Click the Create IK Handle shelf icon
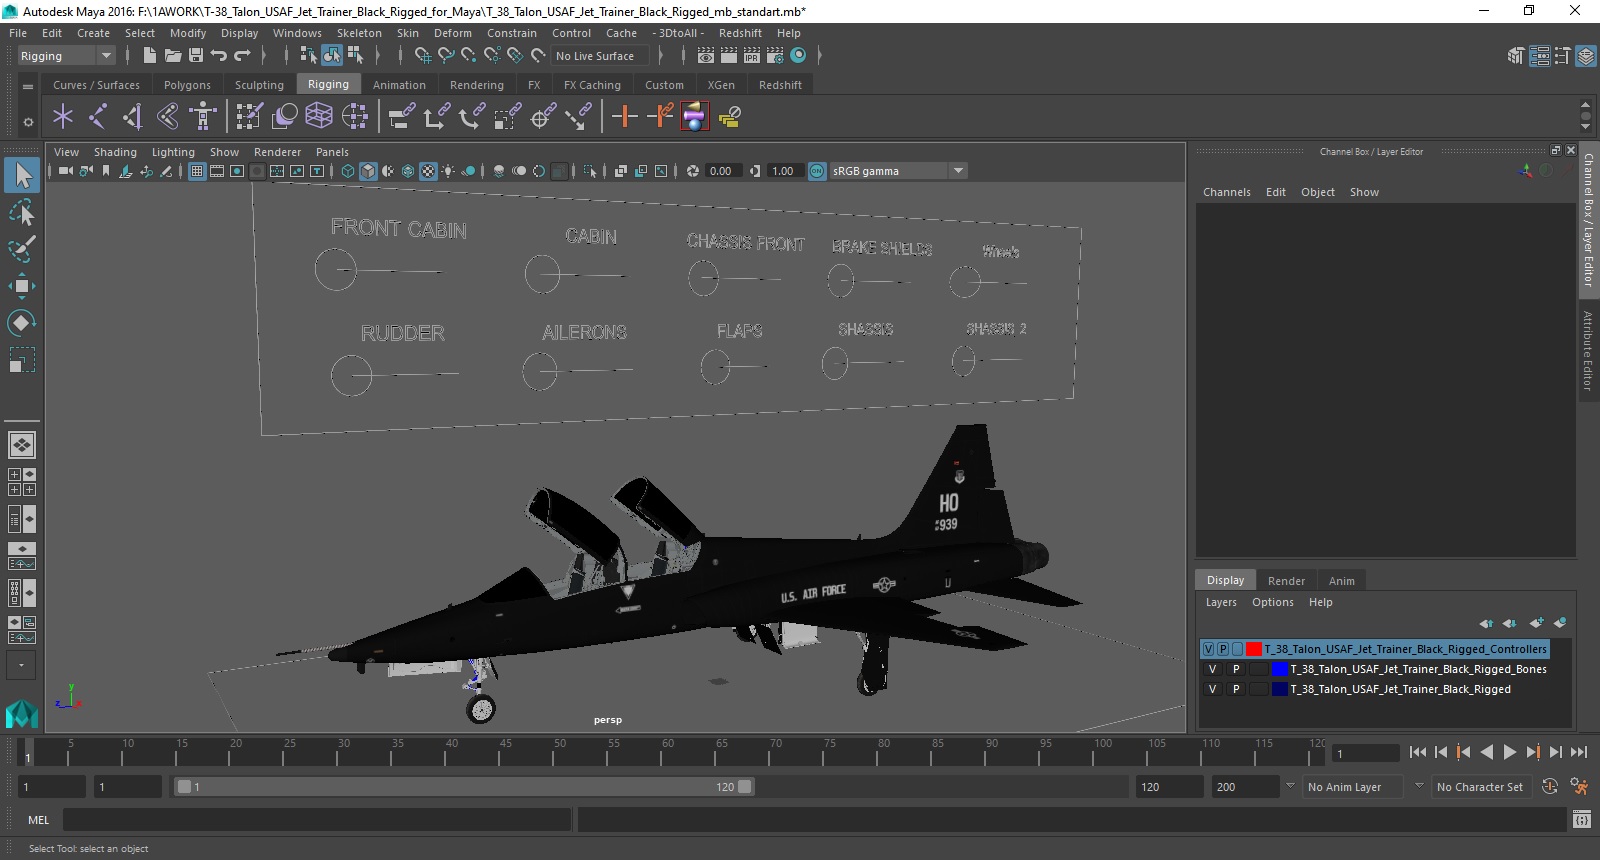The width and height of the screenshot is (1600, 860). 133,117
